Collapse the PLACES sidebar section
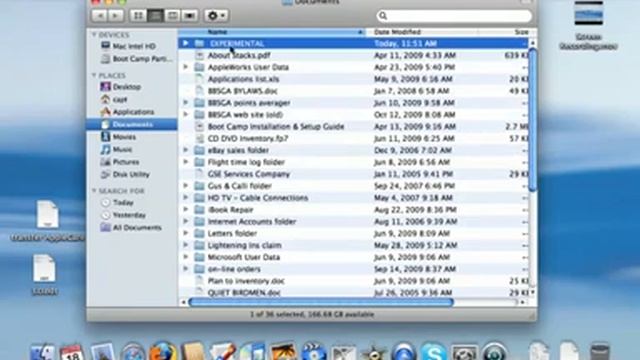The width and height of the screenshot is (640, 360). pyautogui.click(x=94, y=76)
